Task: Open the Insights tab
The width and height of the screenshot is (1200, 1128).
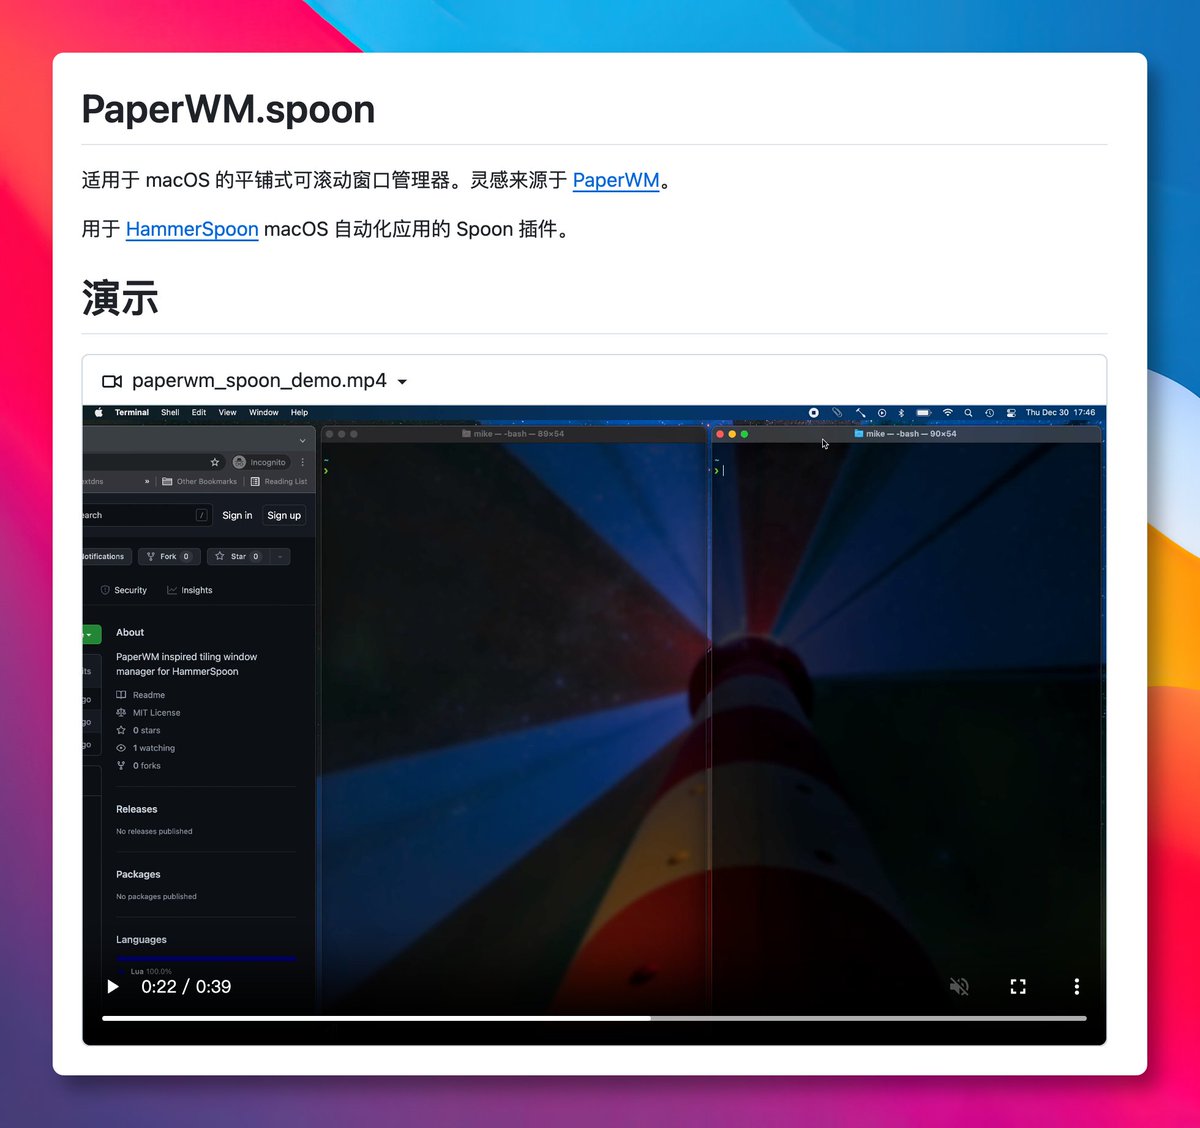Action: tap(190, 590)
